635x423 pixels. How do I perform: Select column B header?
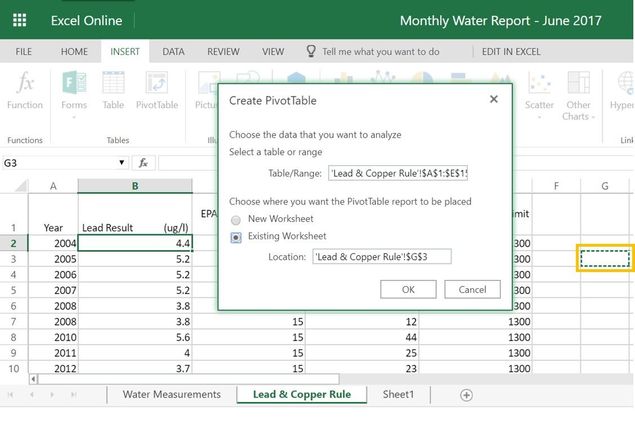pyautogui.click(x=135, y=186)
